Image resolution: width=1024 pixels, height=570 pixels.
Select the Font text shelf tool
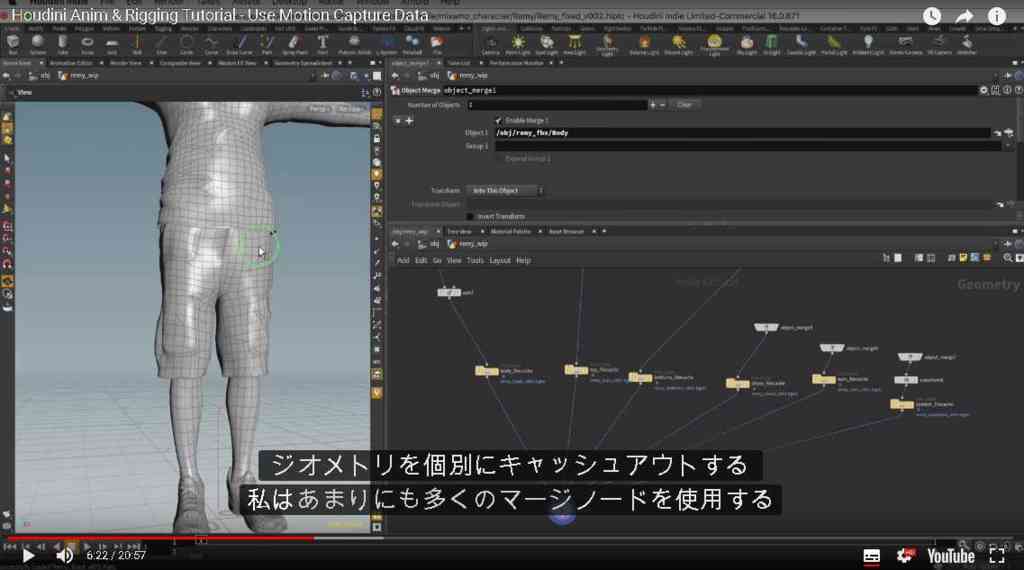(x=323, y=44)
